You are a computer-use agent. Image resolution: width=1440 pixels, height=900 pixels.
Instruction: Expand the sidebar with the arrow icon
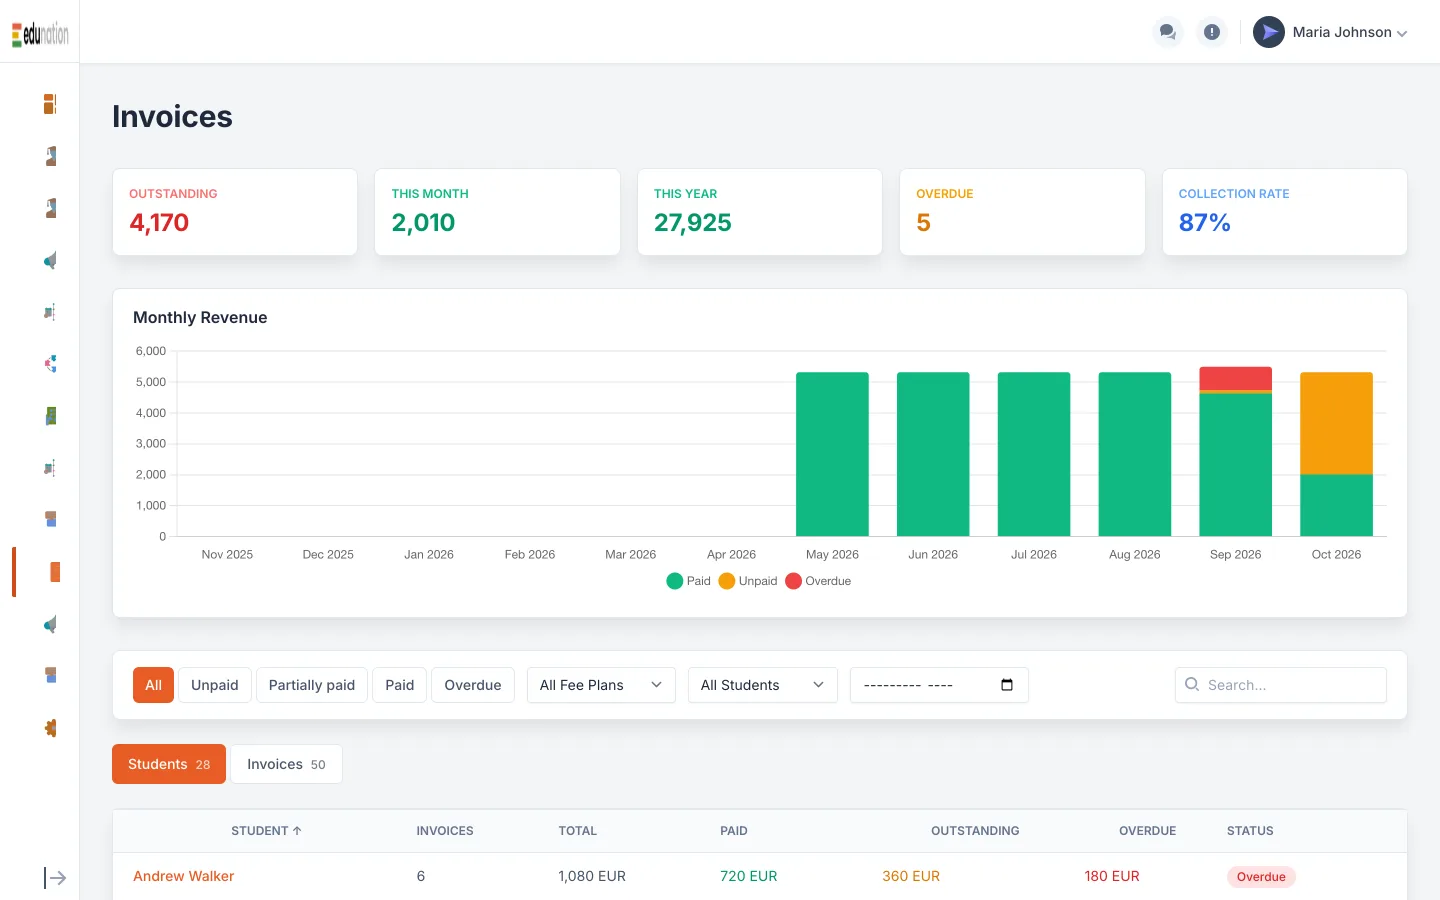(55, 878)
